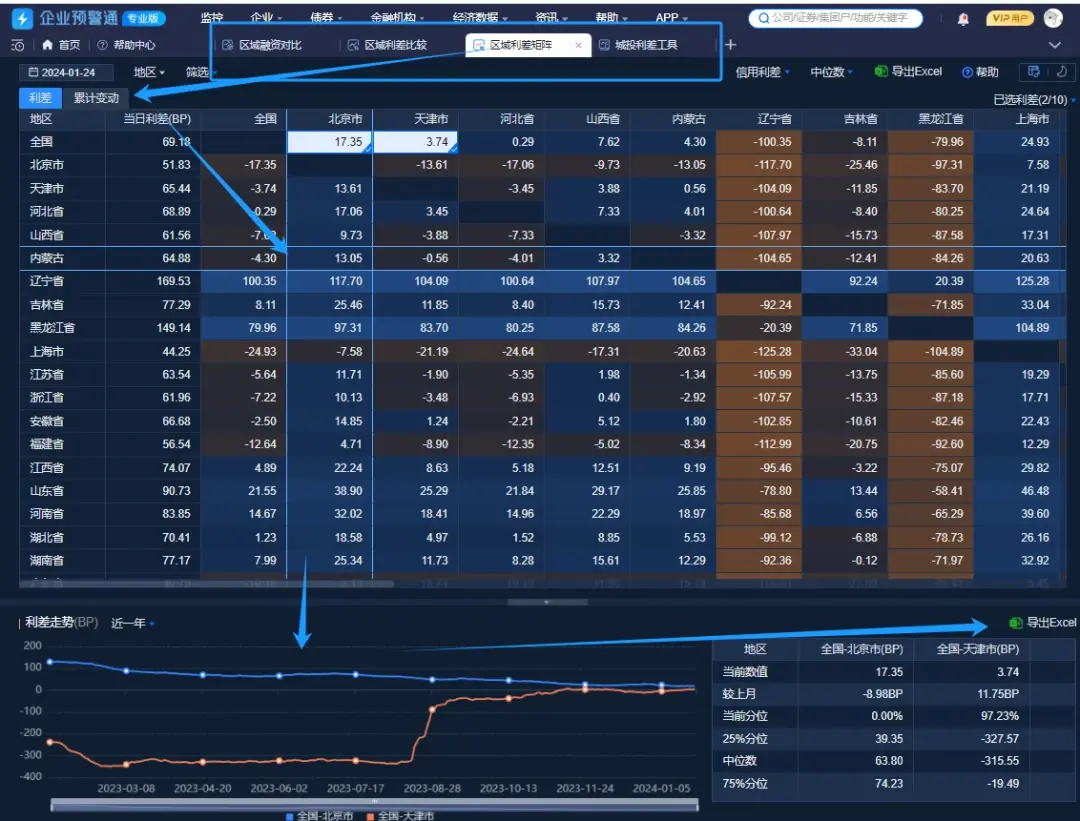This screenshot has width=1080, height=821.
Task: Click the user avatar icon
Action: 1052,18
